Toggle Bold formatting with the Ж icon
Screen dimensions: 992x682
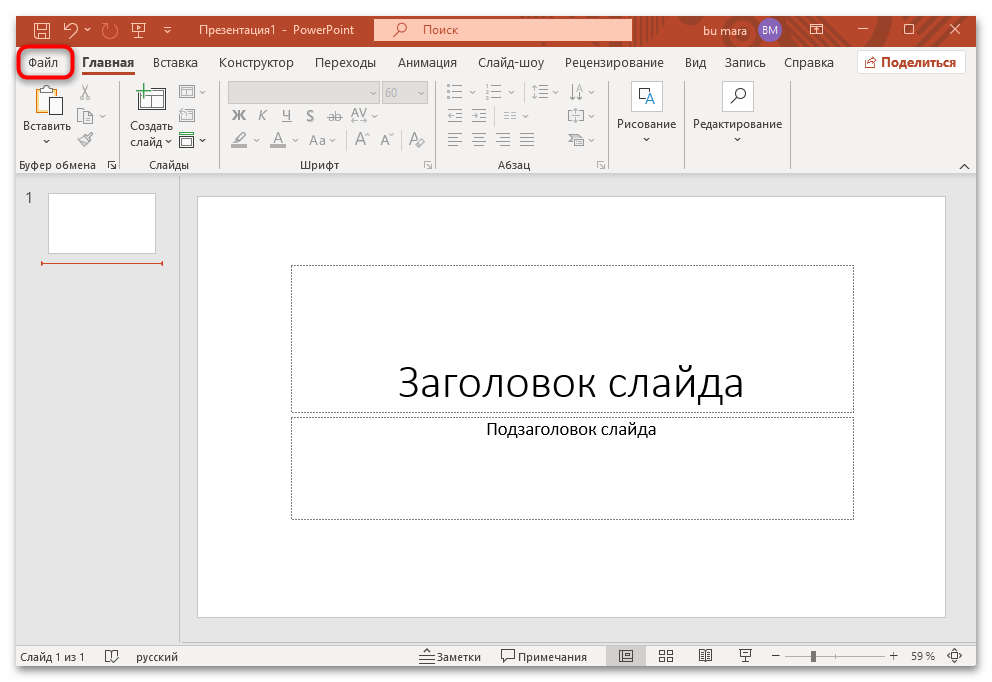(x=239, y=115)
